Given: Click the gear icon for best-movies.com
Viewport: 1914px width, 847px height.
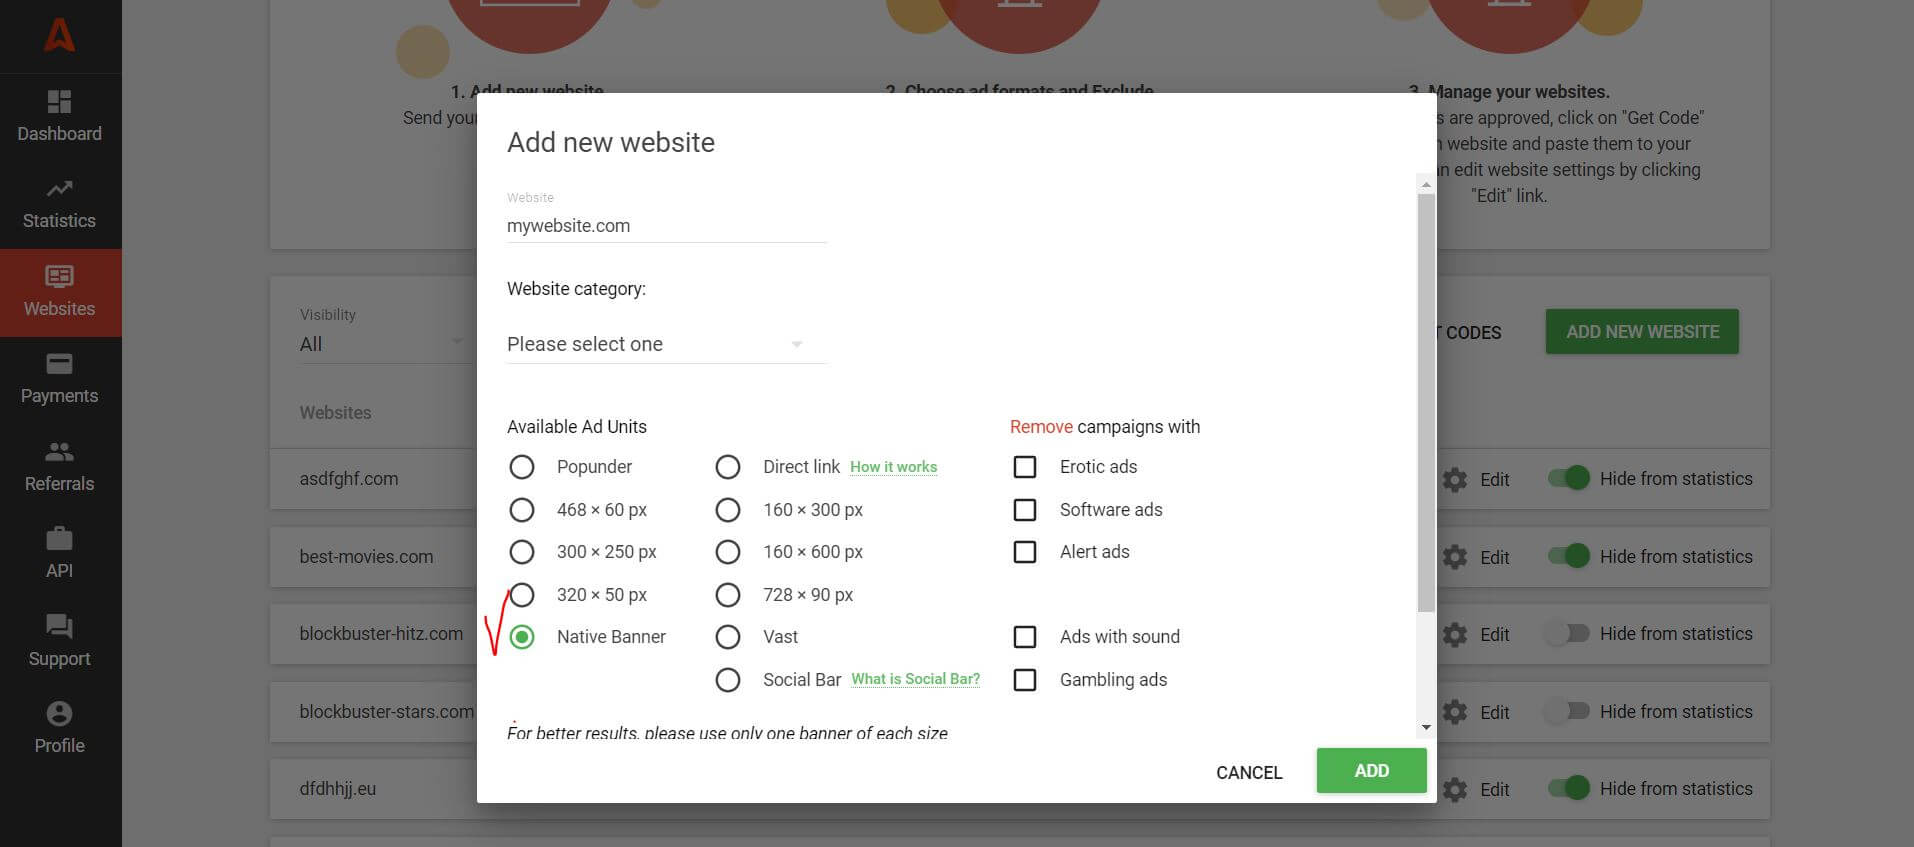Looking at the screenshot, I should click(x=1455, y=557).
